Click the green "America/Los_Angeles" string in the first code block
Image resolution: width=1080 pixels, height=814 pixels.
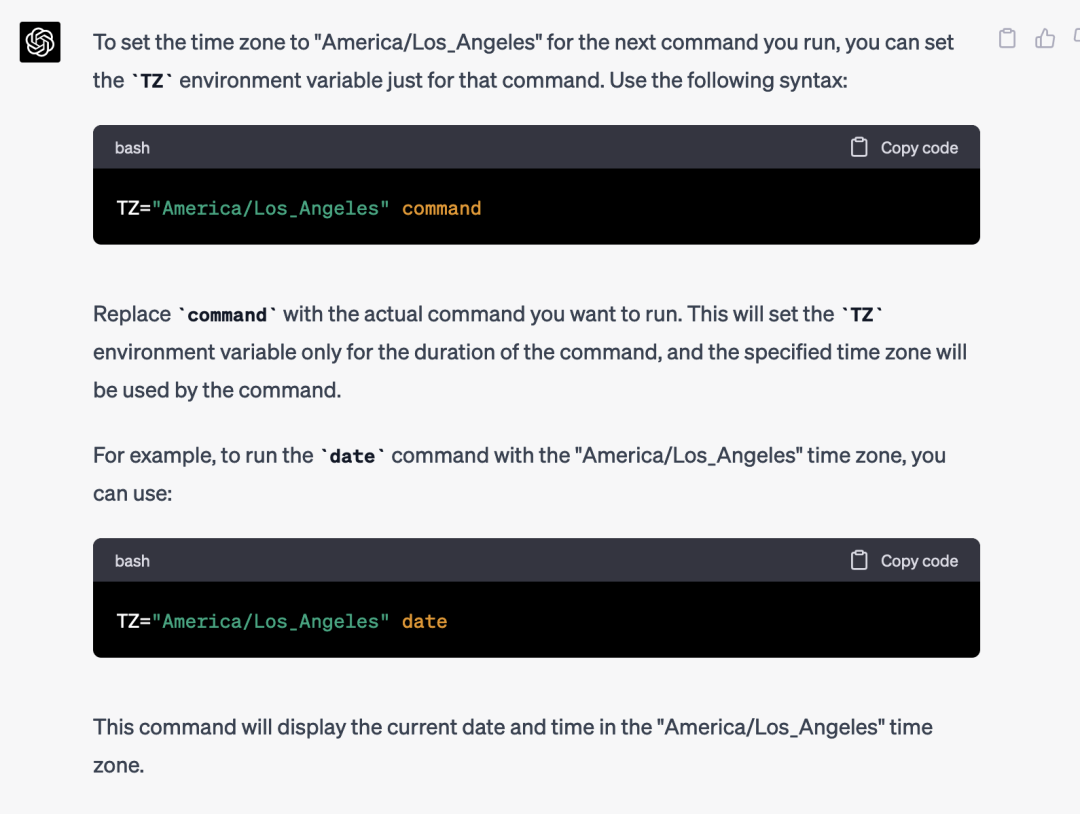[x=271, y=208]
